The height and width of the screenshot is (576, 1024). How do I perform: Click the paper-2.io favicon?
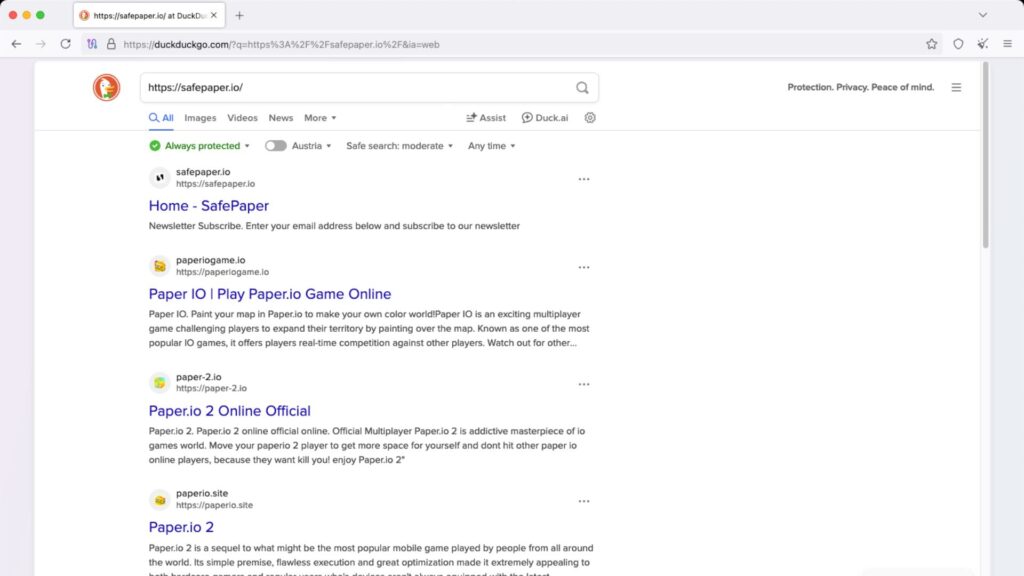[159, 383]
